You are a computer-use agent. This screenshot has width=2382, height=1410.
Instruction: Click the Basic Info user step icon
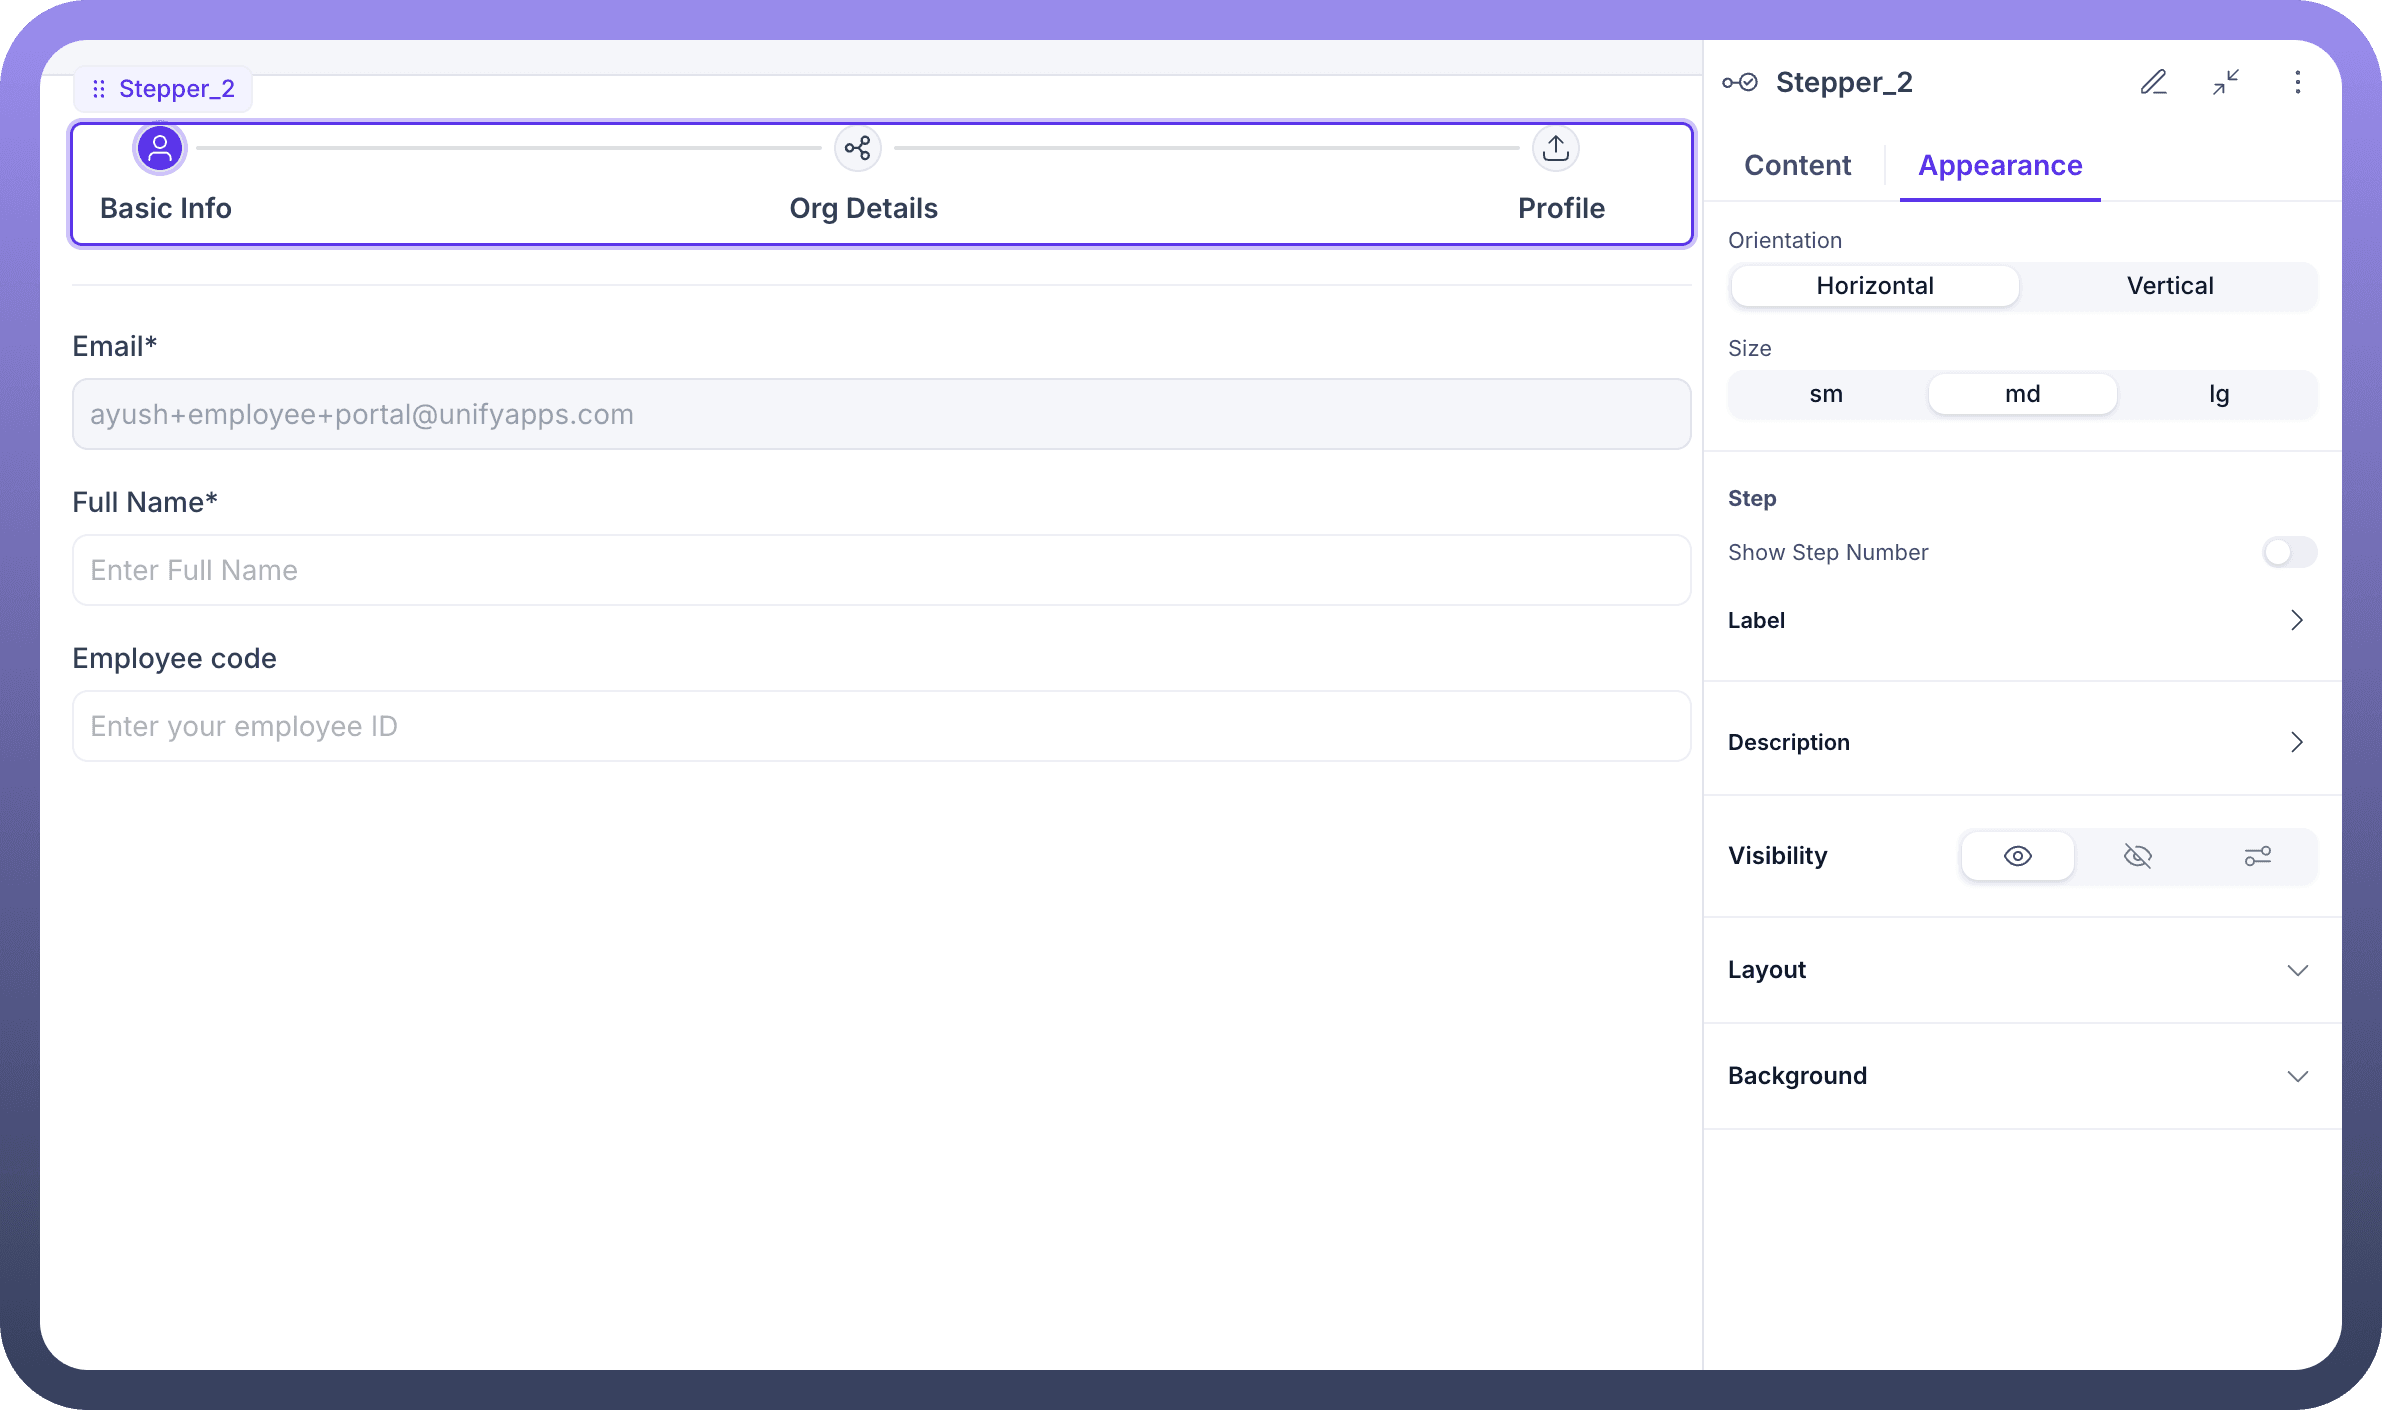coord(160,149)
